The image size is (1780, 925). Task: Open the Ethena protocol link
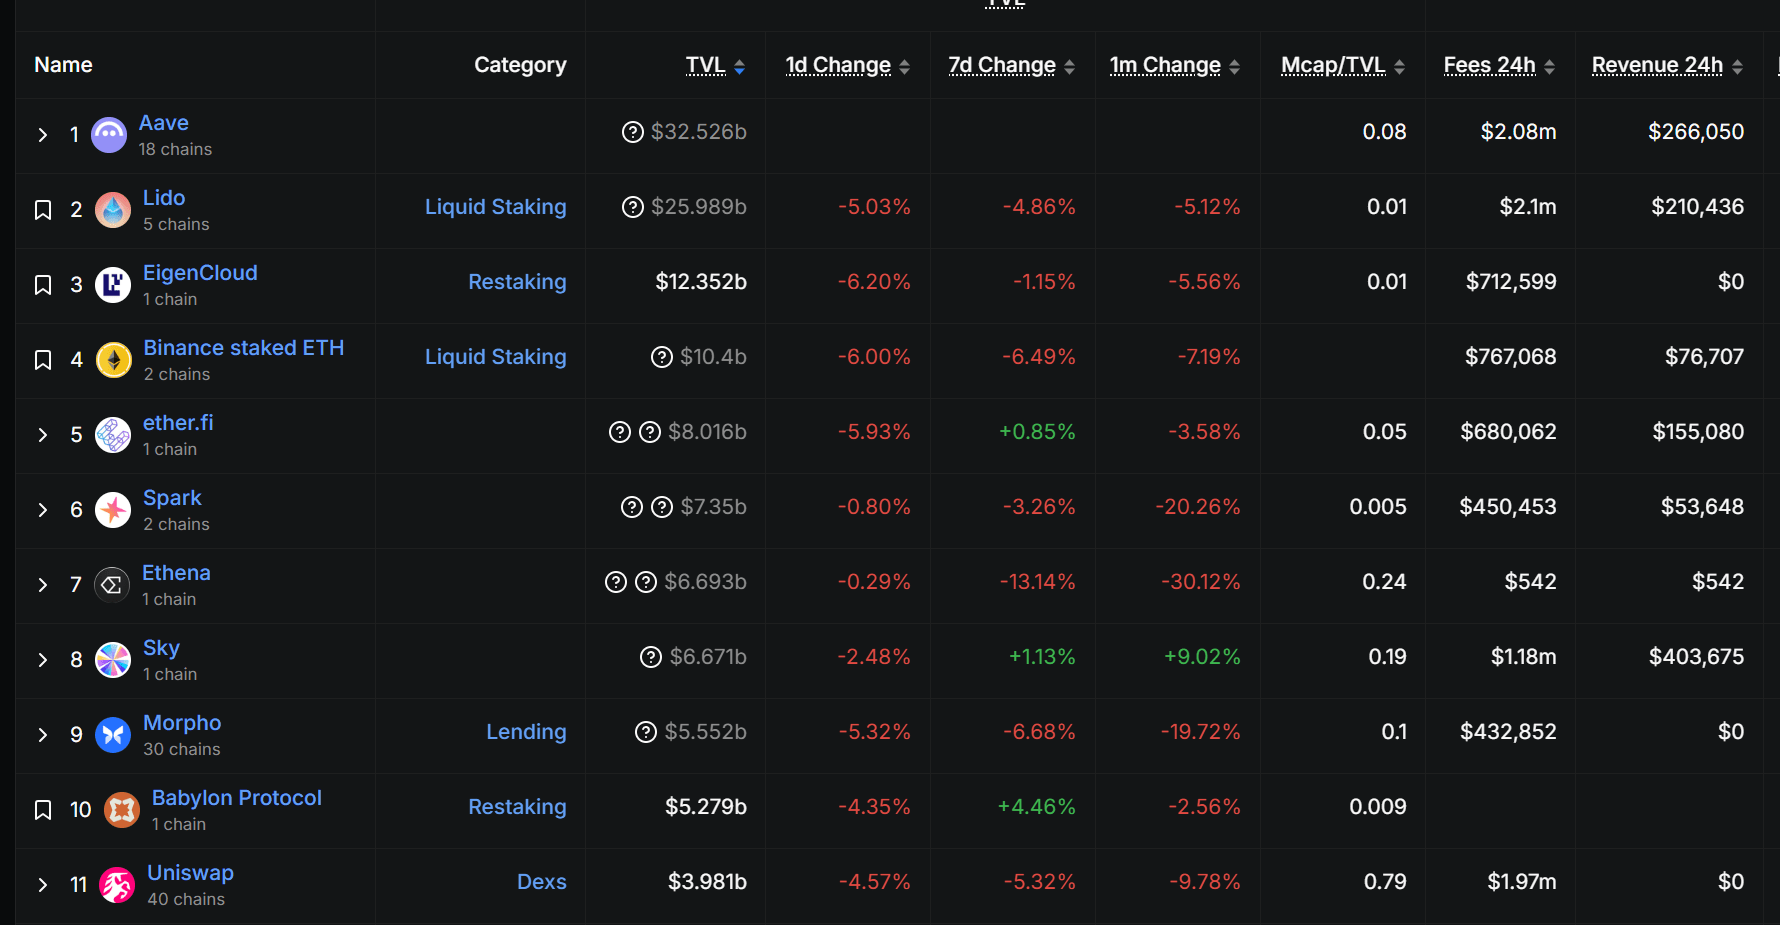[176, 573]
